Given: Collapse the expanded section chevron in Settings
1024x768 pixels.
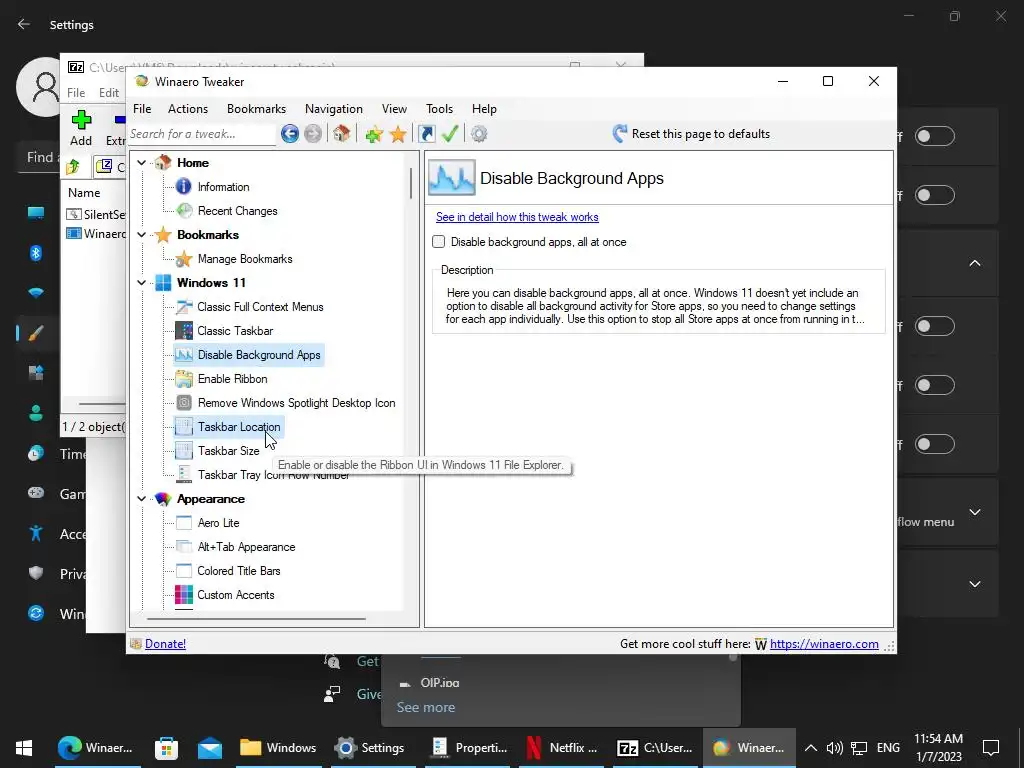Looking at the screenshot, I should click(974, 263).
